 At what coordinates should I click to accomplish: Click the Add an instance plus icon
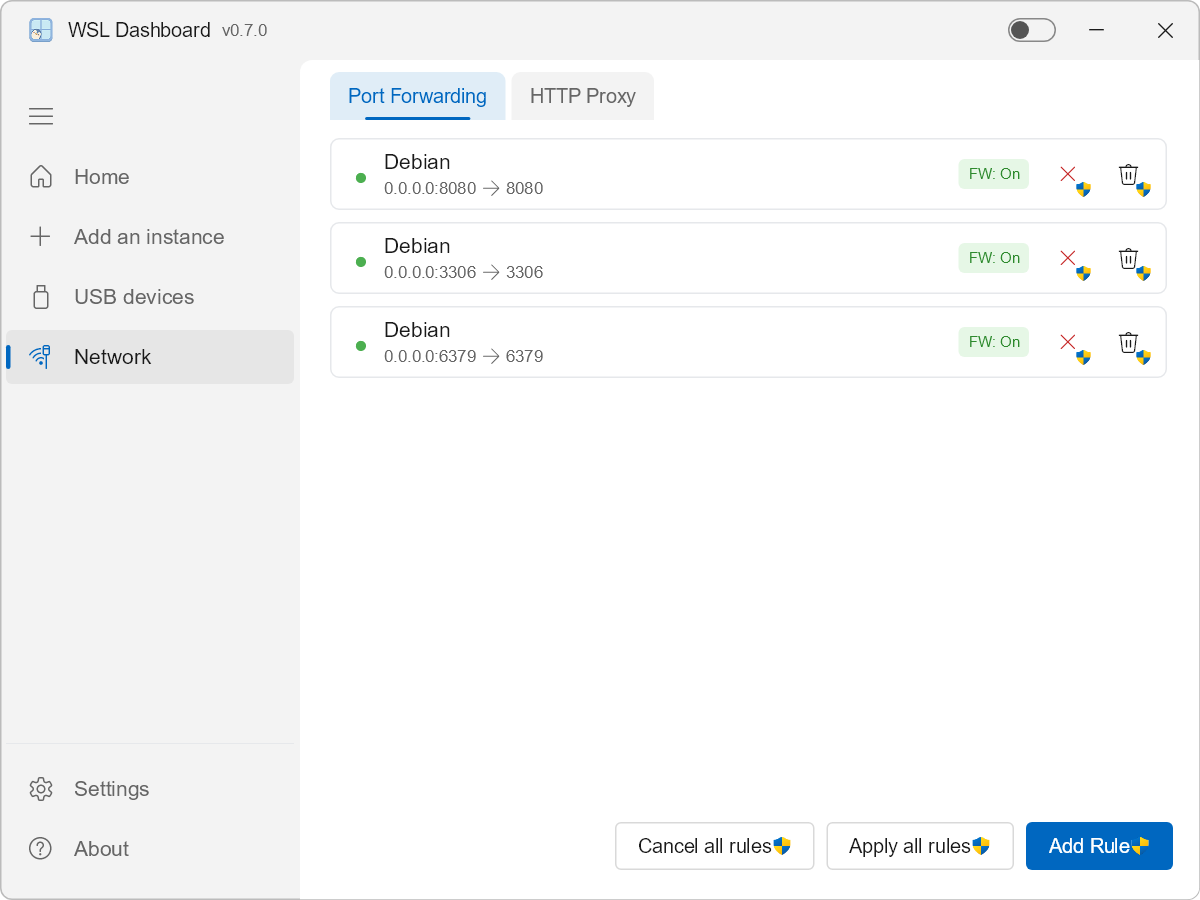(x=41, y=236)
